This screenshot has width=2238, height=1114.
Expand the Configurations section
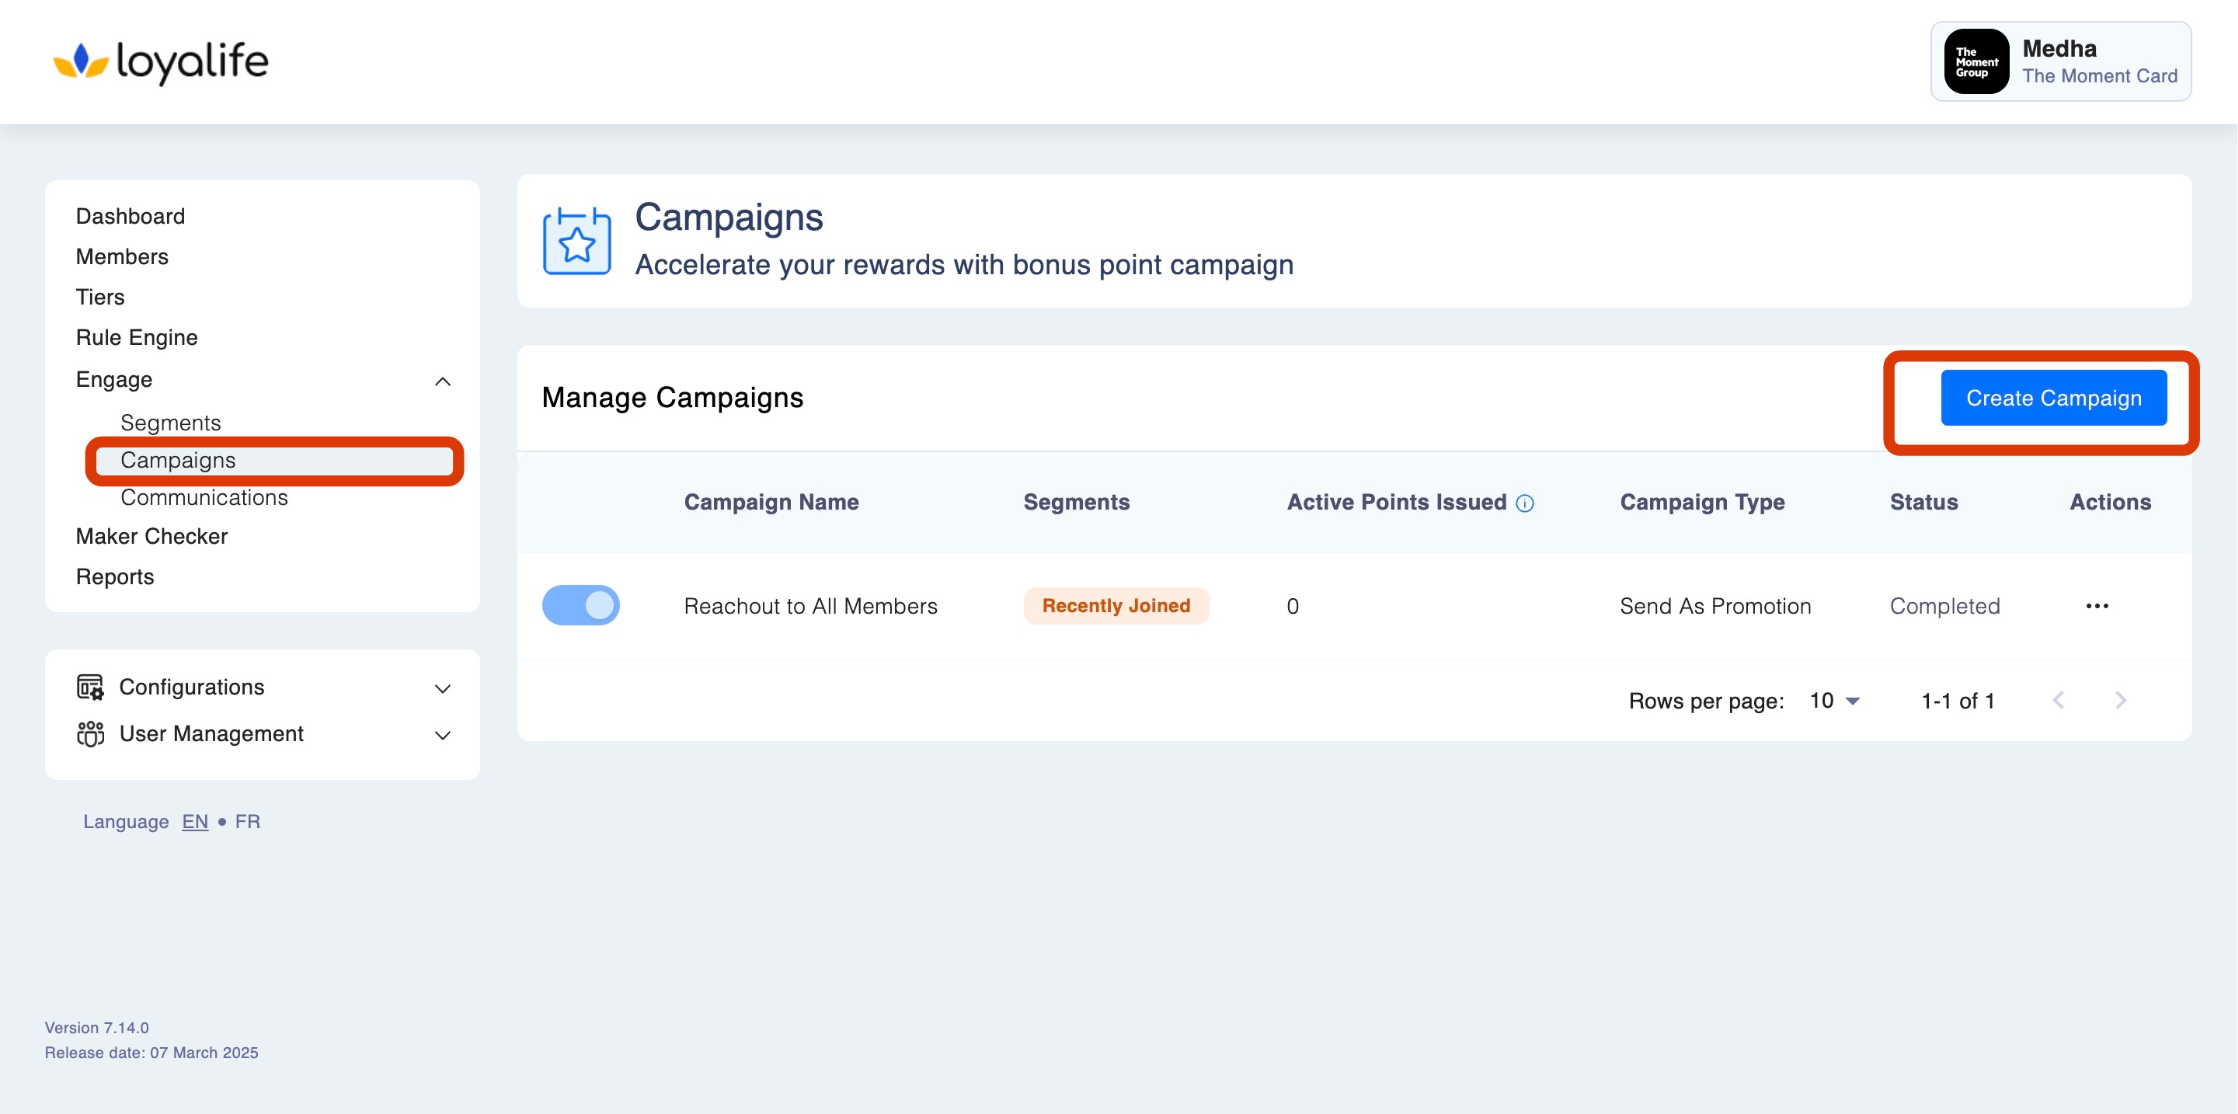[x=443, y=688]
